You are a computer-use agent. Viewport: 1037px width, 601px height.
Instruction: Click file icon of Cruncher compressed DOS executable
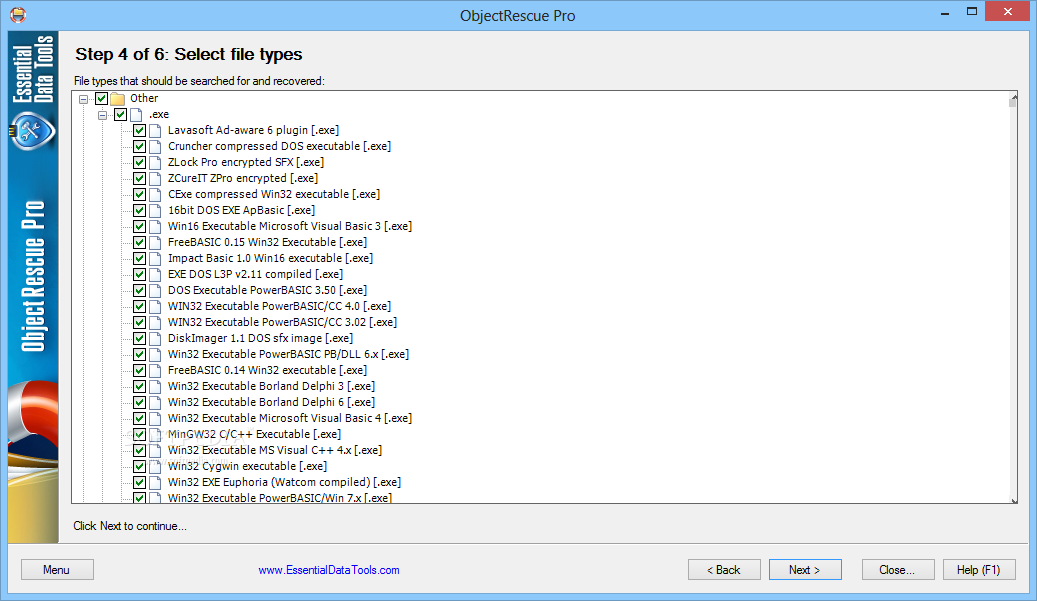pyautogui.click(x=155, y=146)
